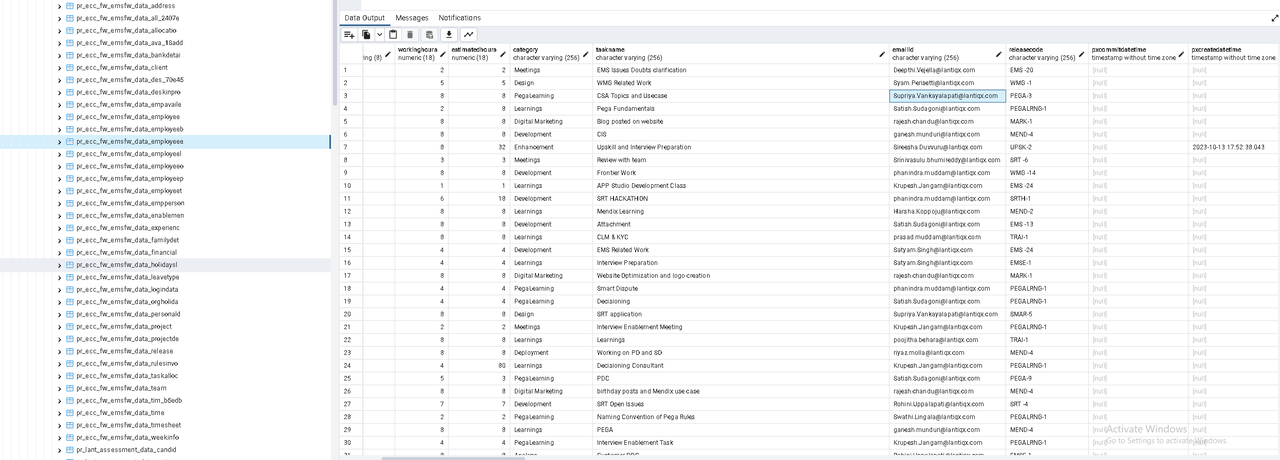The height and width of the screenshot is (460, 1280).
Task: Click the category column header
Action: tap(551, 53)
